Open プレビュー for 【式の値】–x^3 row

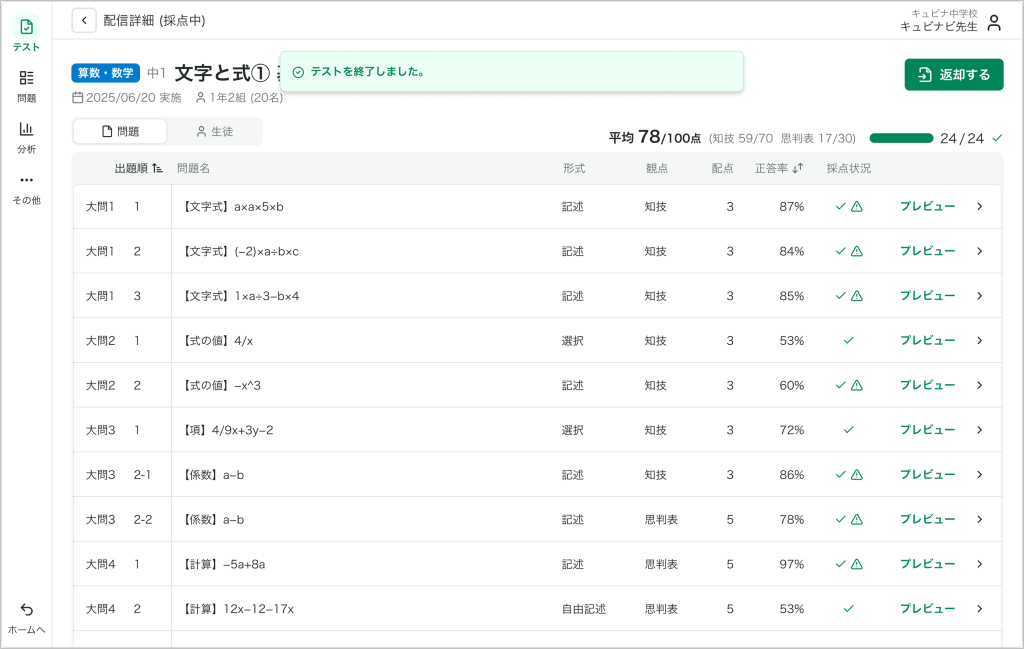927,385
